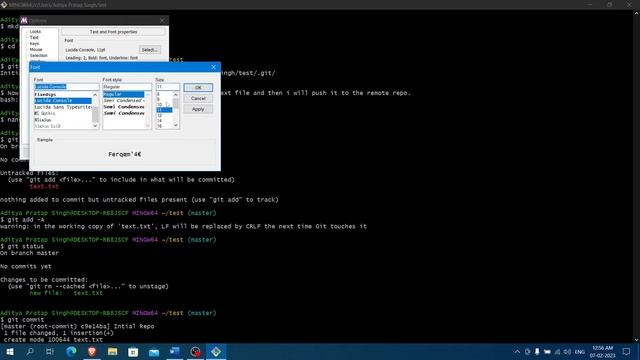Image resolution: width=640 pixels, height=360 pixels.
Task: Open Microsoft Store from the taskbar
Action: click(133, 351)
